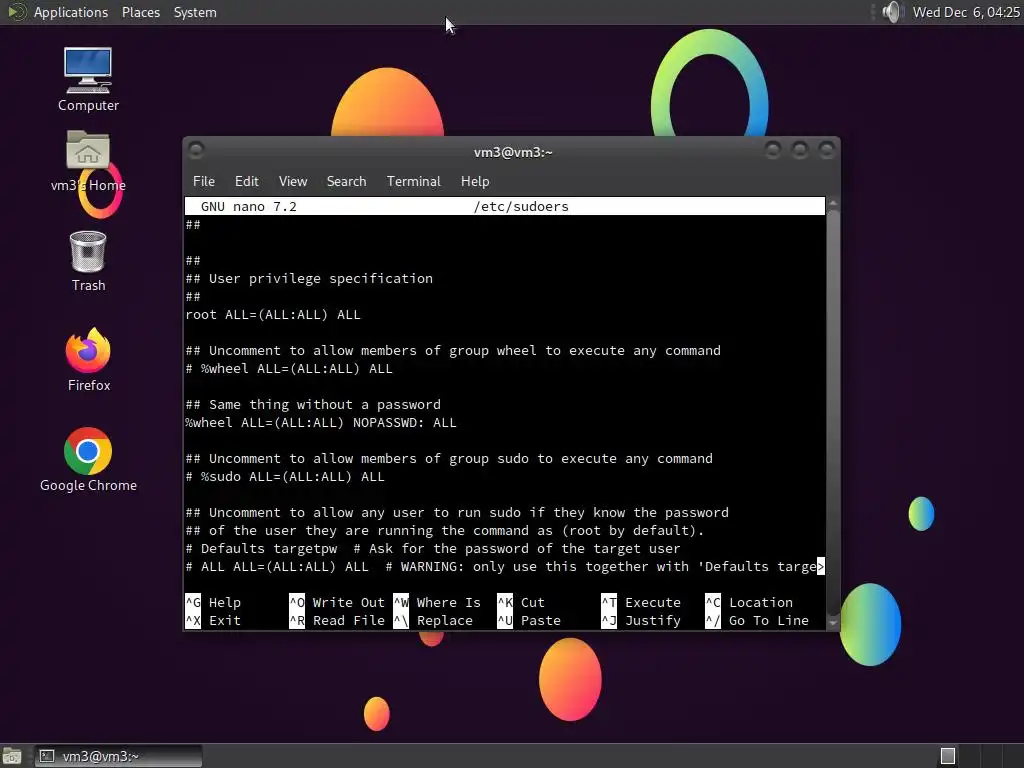Click the '# Defaults targetpw' line

pyautogui.click(x=433, y=549)
